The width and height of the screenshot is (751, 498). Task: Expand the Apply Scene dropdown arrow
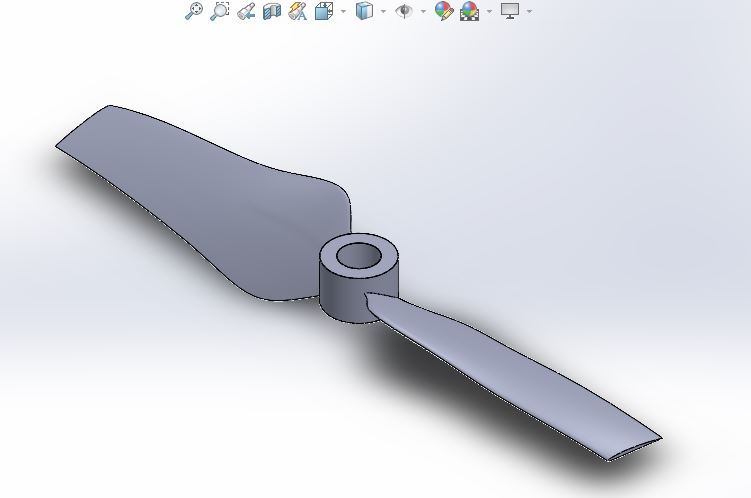coord(489,11)
